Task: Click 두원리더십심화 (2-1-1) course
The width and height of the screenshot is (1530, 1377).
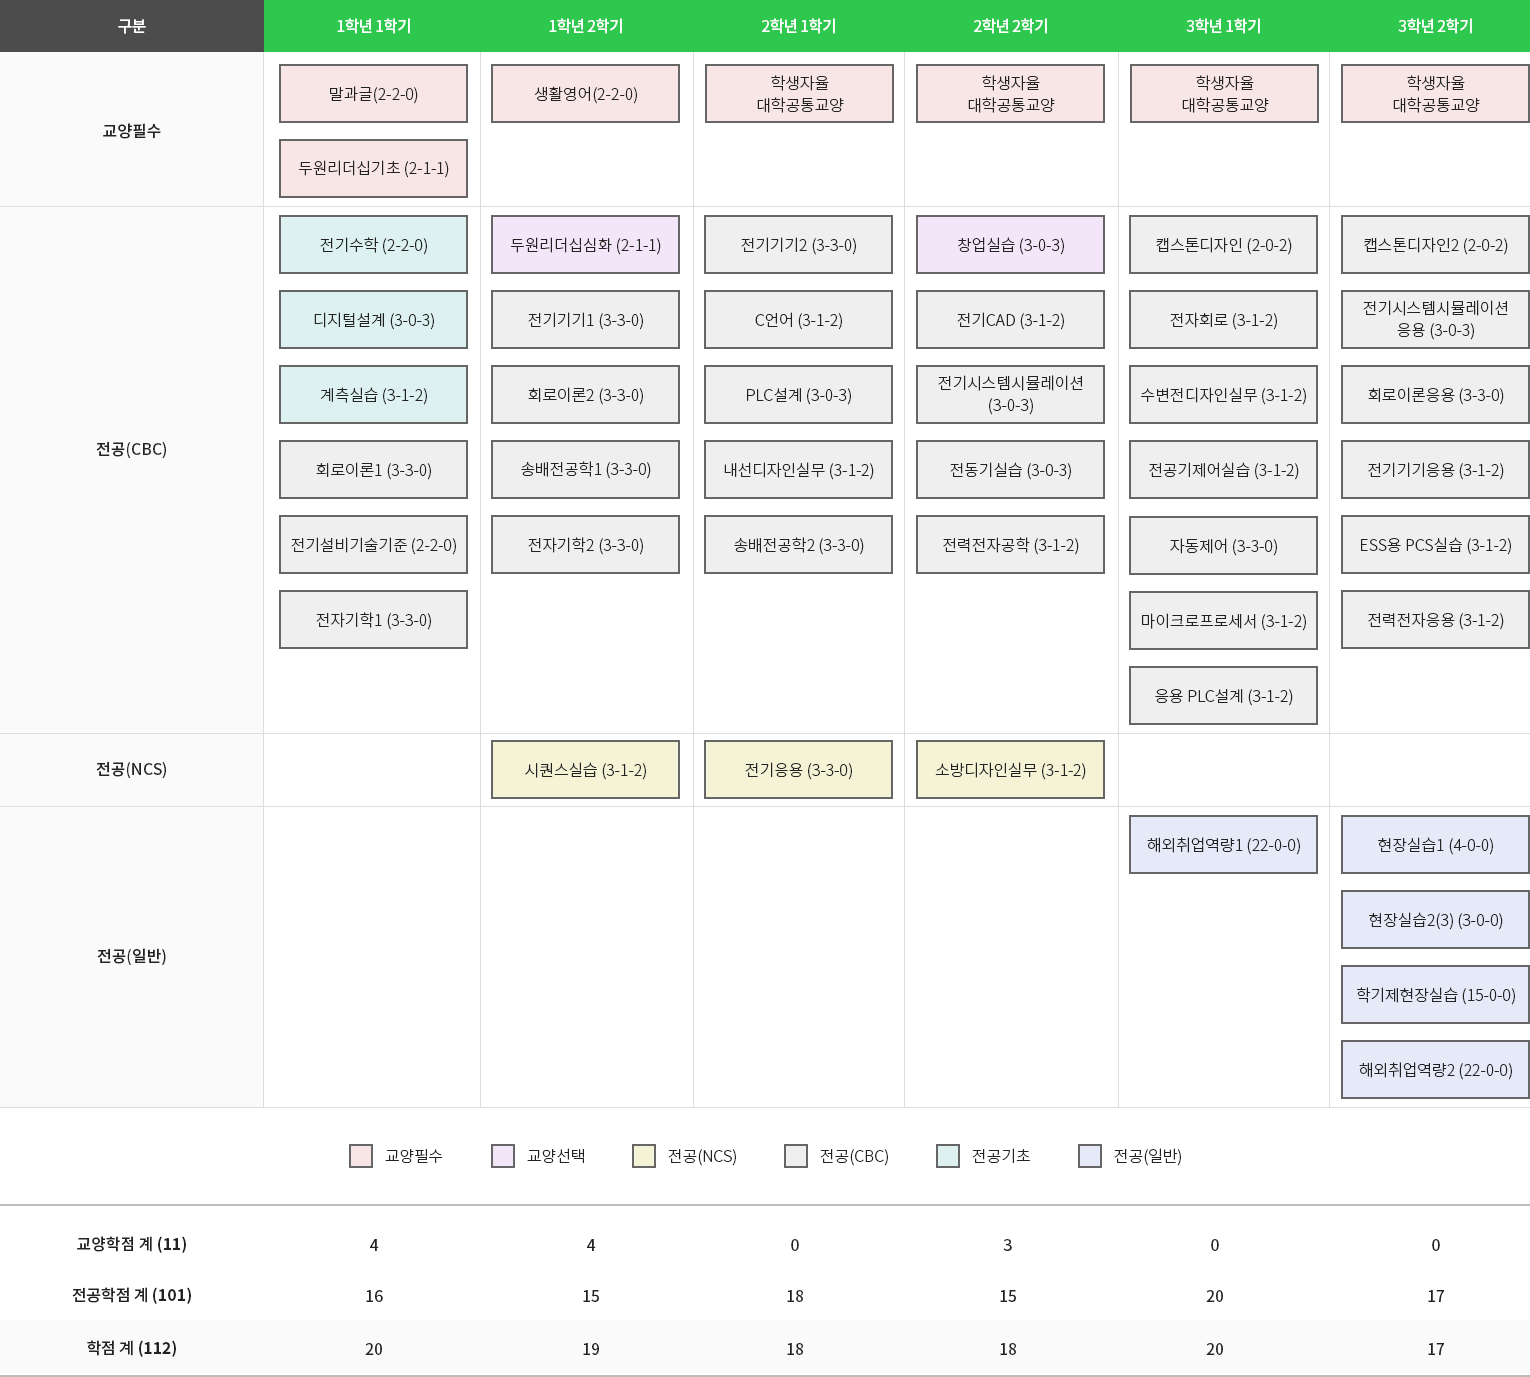Action: tap(585, 245)
